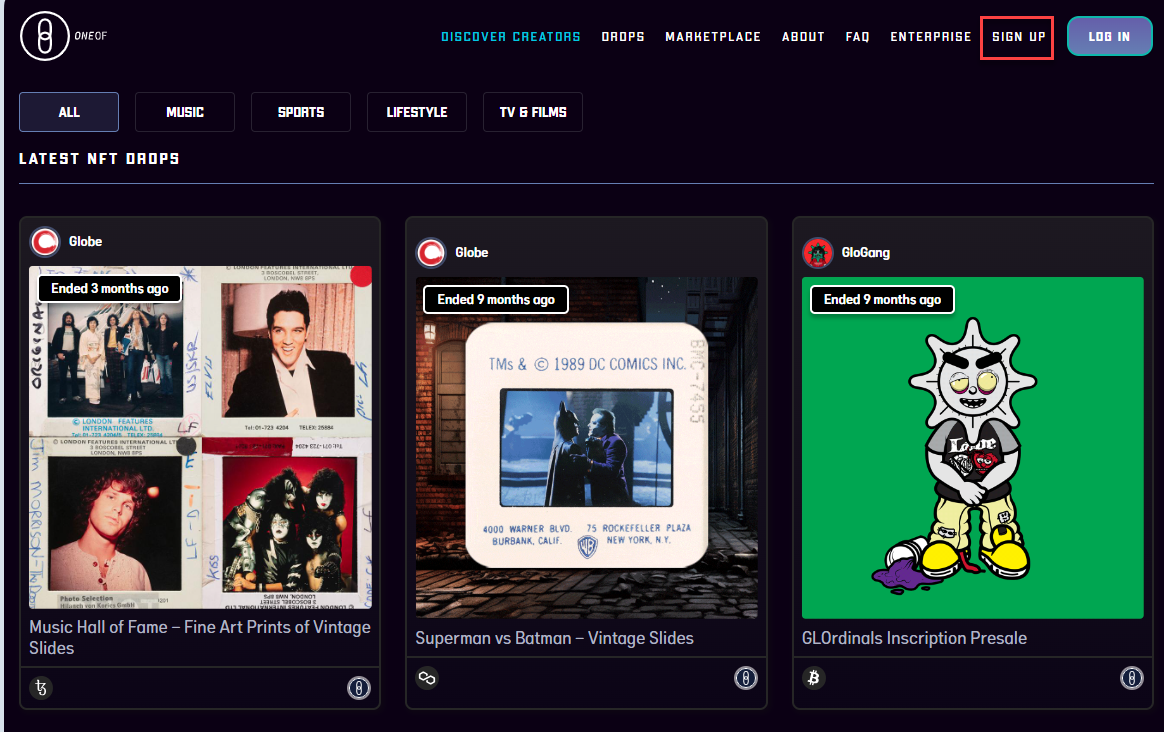
Task: Click OneOf badge icon on Music Hall card
Action: point(359,688)
